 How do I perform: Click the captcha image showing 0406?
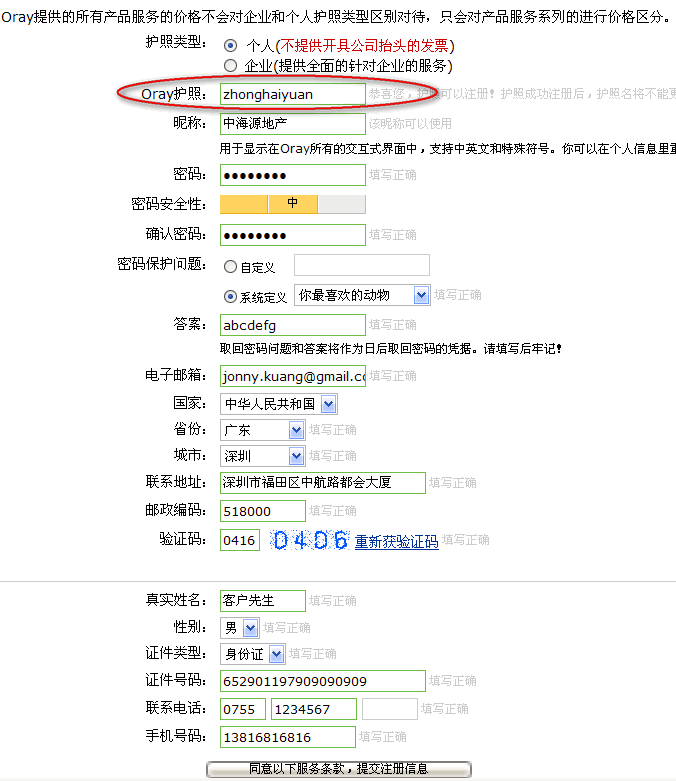click(x=309, y=541)
